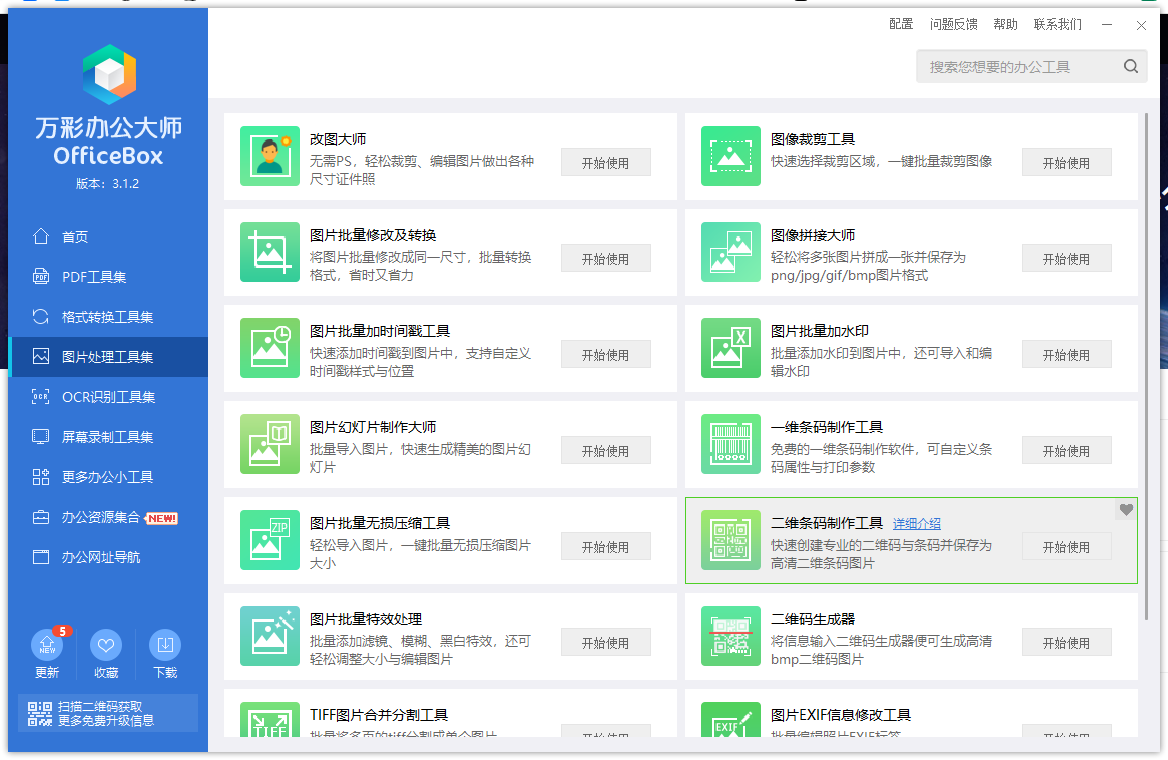Image resolution: width=1168 pixels, height=760 pixels.
Task: Open 收藏 favorites heart icon in sidebar
Action: [106, 645]
